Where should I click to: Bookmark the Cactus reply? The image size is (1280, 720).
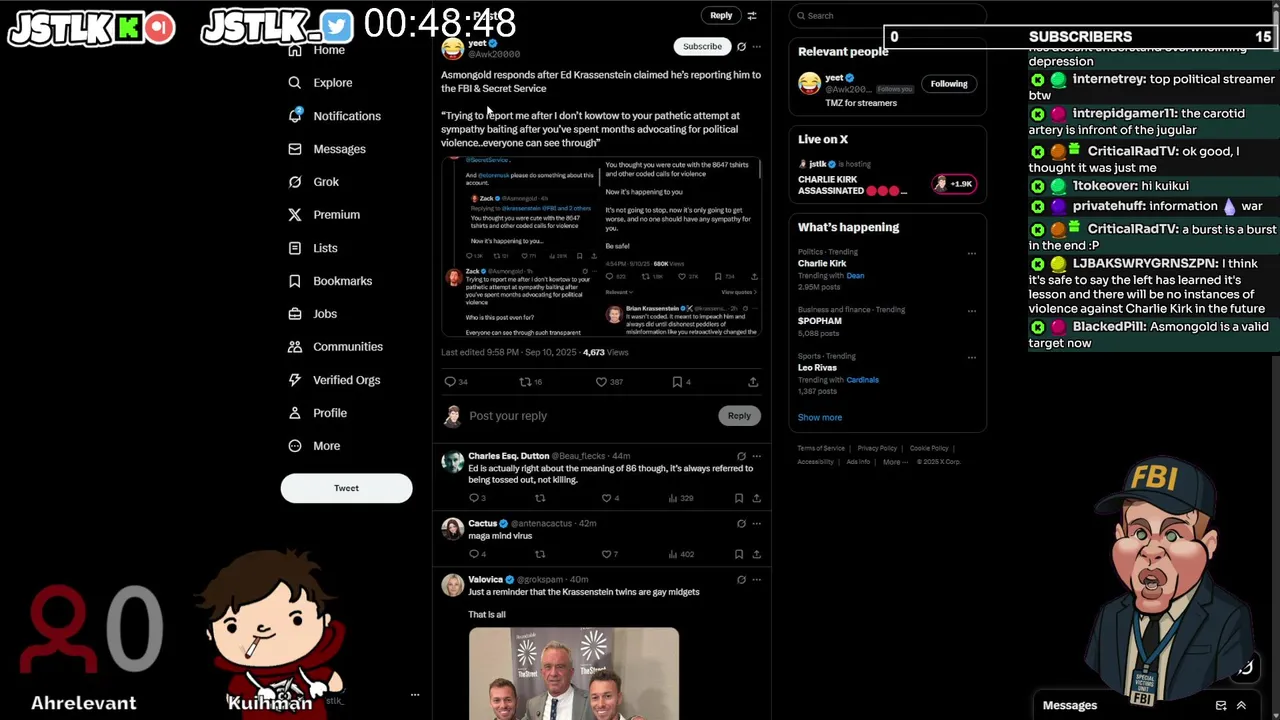pyautogui.click(x=739, y=554)
